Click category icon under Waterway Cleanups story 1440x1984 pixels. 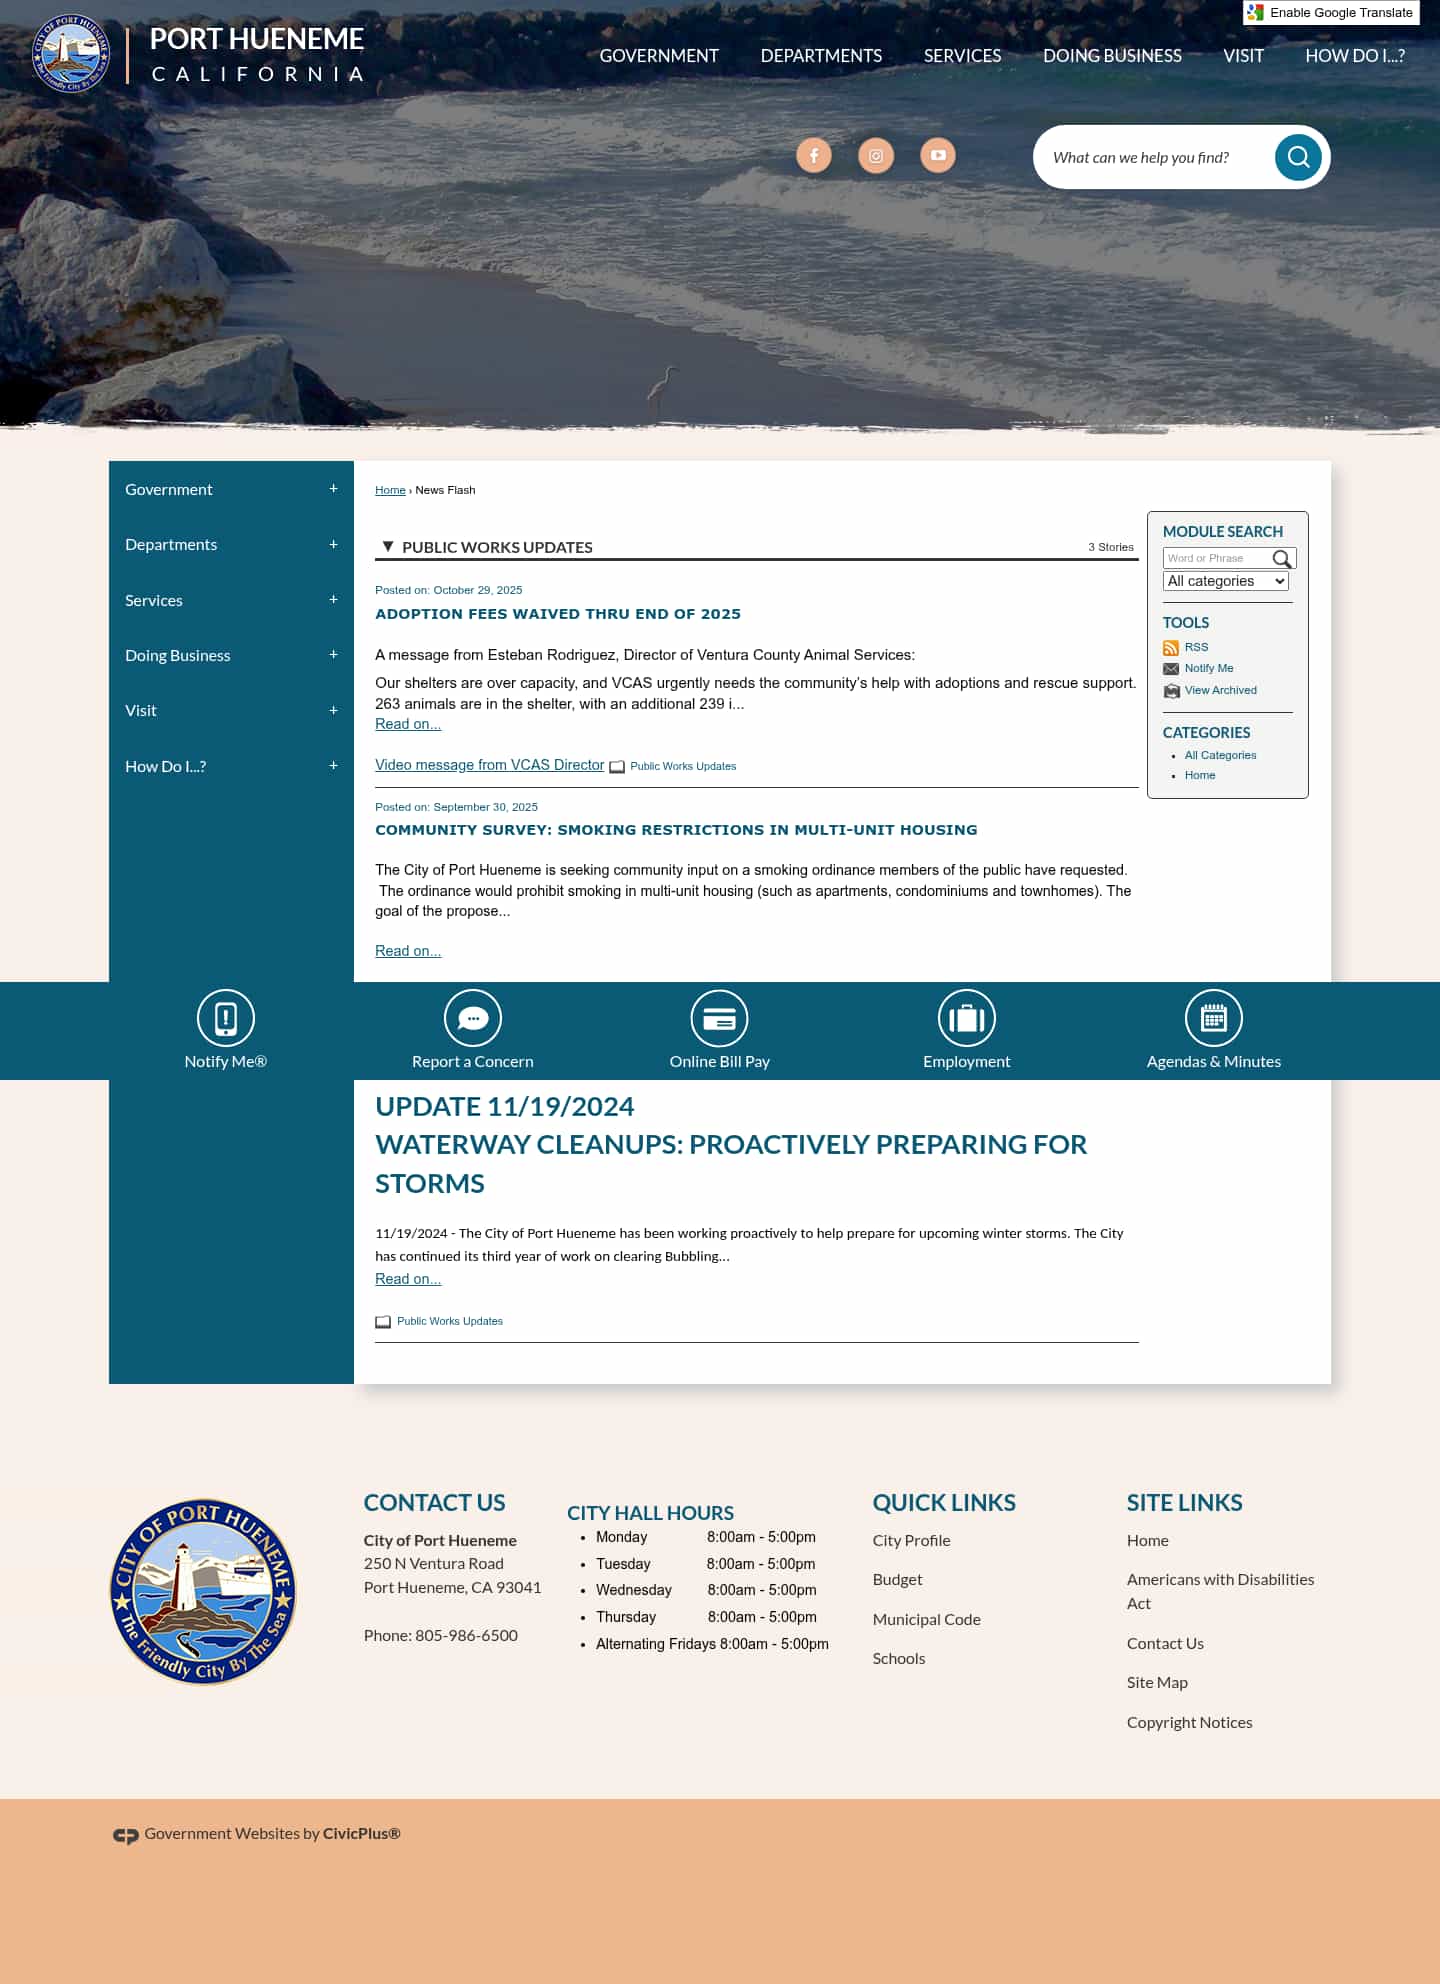383,1322
